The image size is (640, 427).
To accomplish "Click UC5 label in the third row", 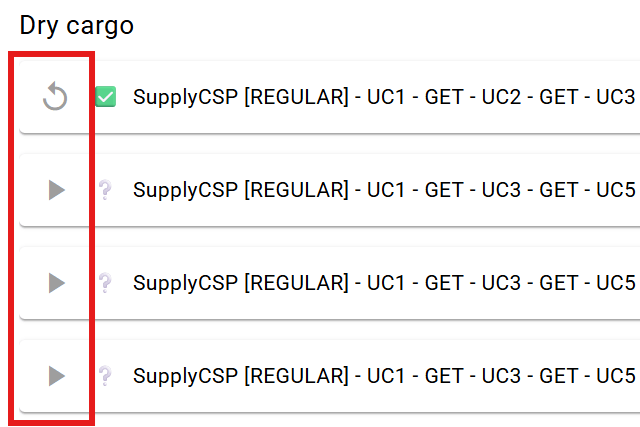I will (x=616, y=283).
